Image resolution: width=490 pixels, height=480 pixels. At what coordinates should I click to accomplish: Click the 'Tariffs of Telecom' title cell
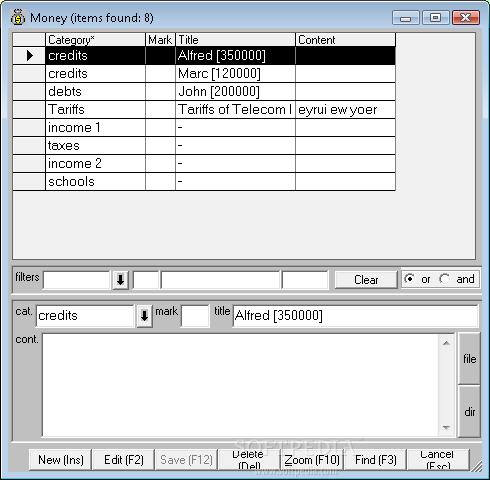[x=235, y=109]
